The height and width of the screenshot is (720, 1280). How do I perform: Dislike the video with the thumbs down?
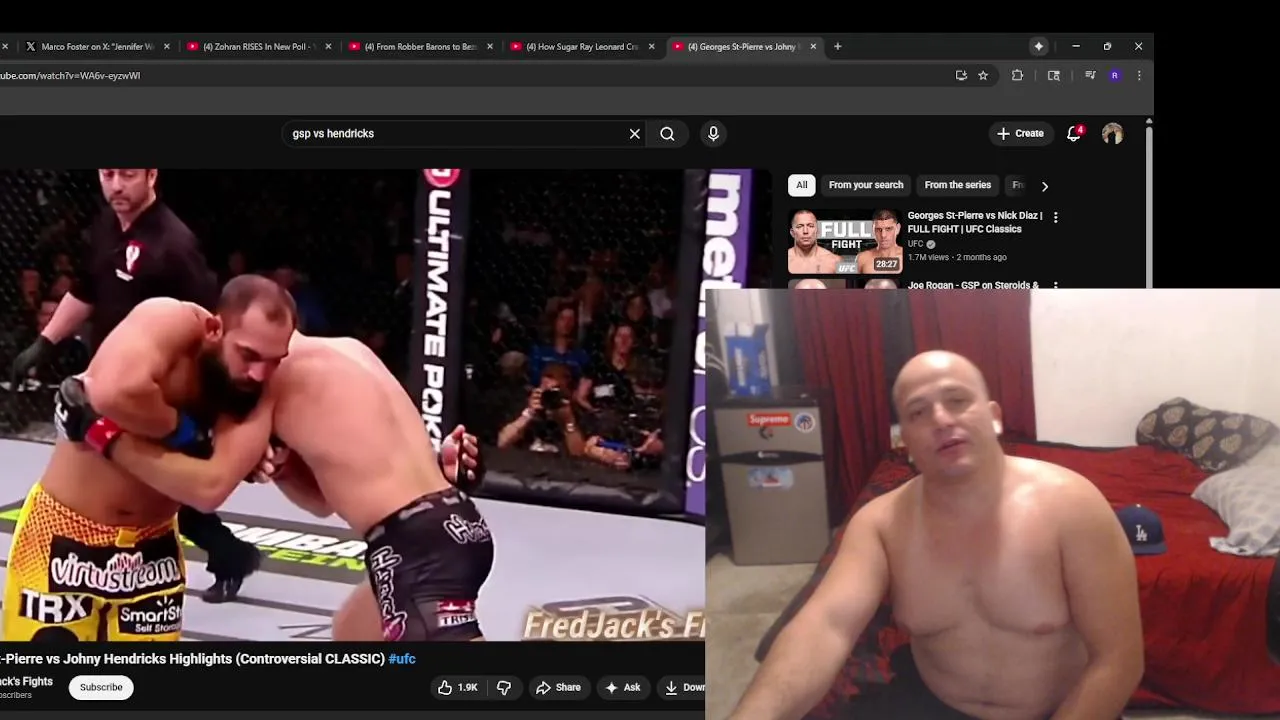click(x=504, y=687)
